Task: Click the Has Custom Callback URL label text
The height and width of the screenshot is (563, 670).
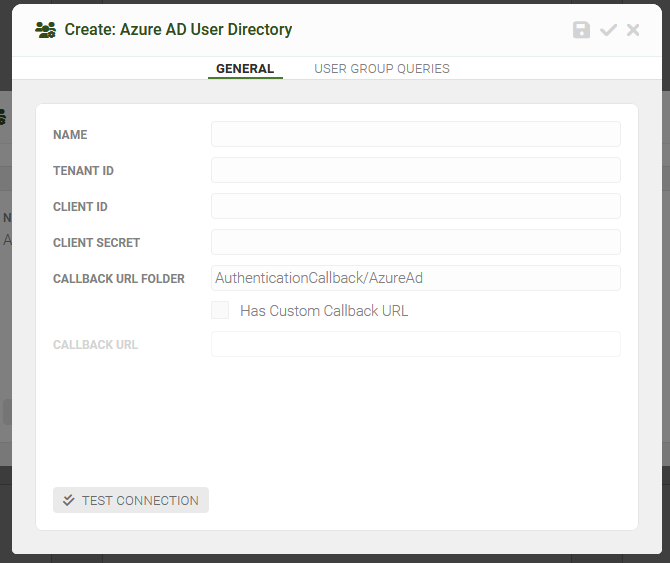Action: (x=324, y=311)
